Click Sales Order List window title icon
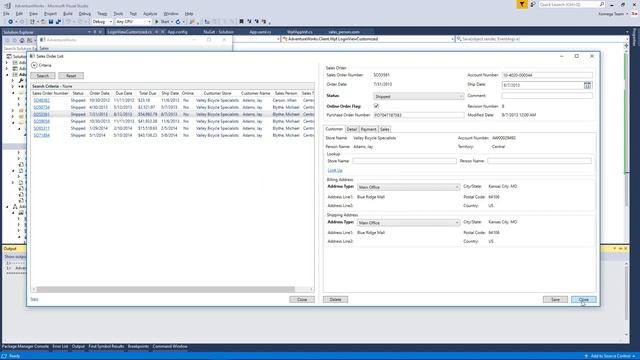 point(32,56)
